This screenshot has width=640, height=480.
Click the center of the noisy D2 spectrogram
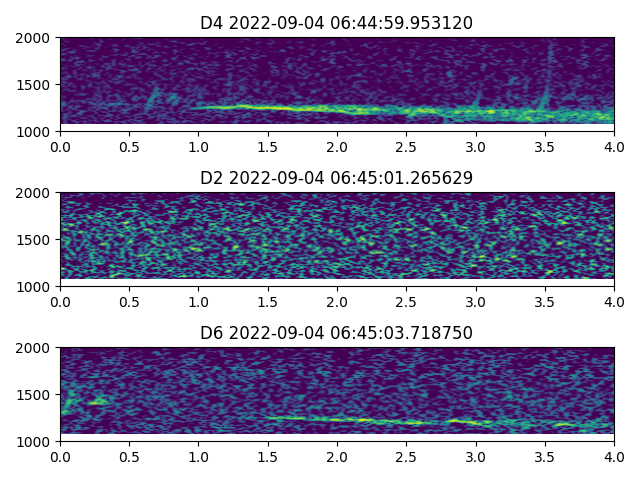337,240
